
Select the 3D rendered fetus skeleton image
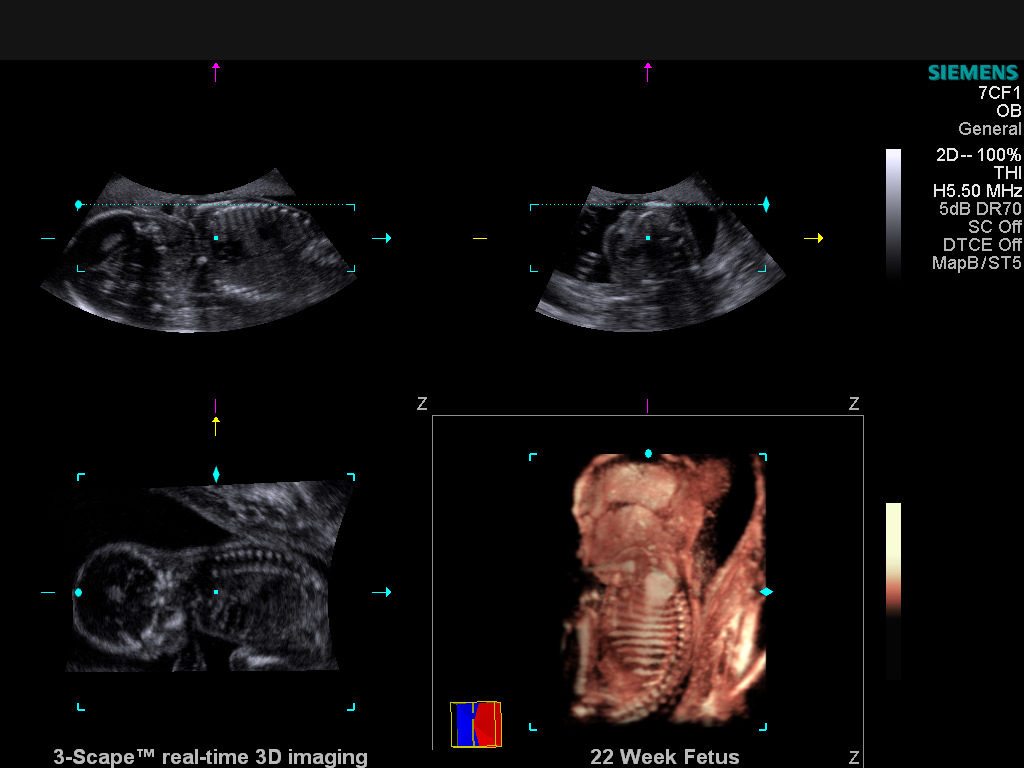coord(664,588)
